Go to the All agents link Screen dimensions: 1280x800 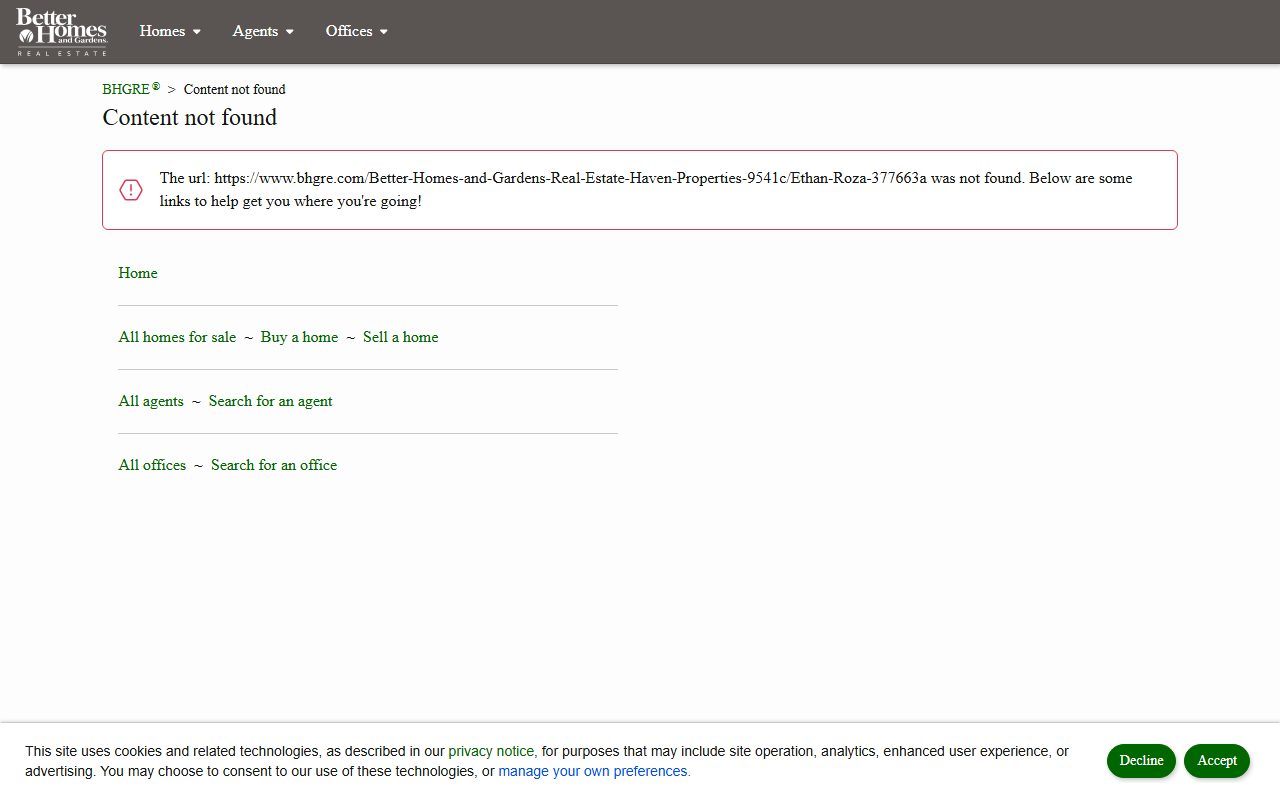[x=151, y=401]
